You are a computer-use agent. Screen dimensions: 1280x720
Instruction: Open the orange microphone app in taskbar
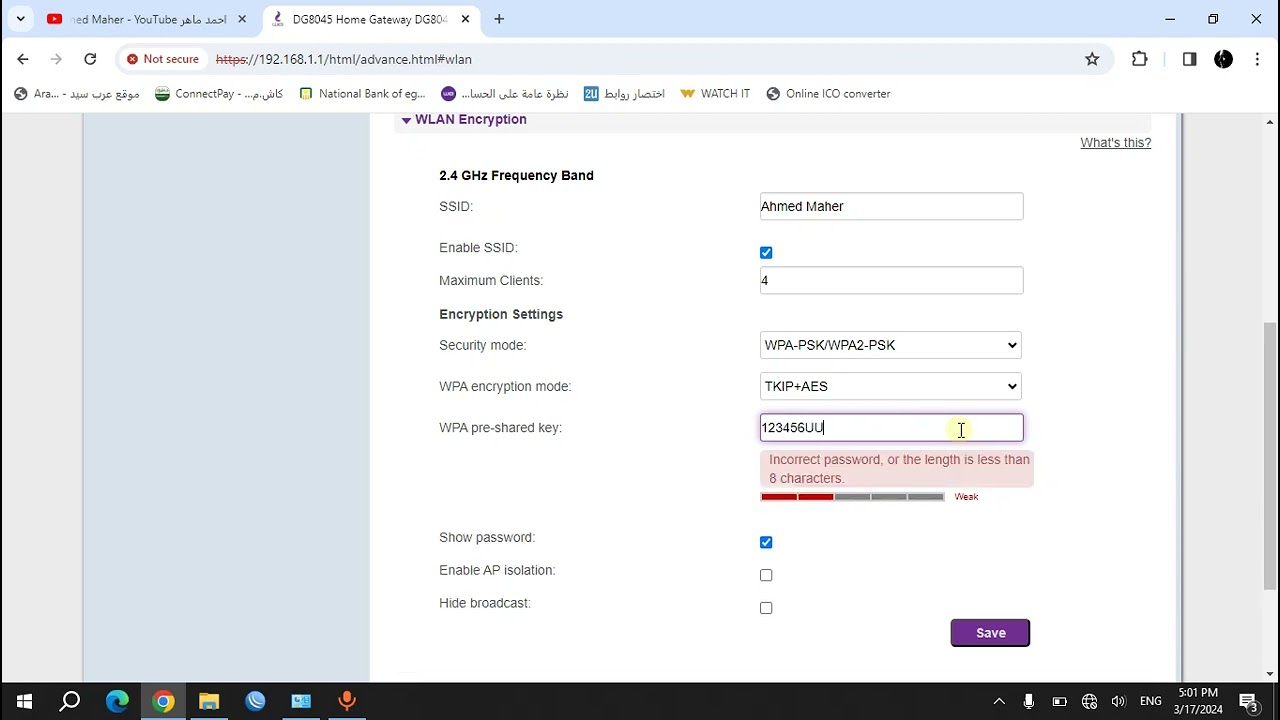347,701
